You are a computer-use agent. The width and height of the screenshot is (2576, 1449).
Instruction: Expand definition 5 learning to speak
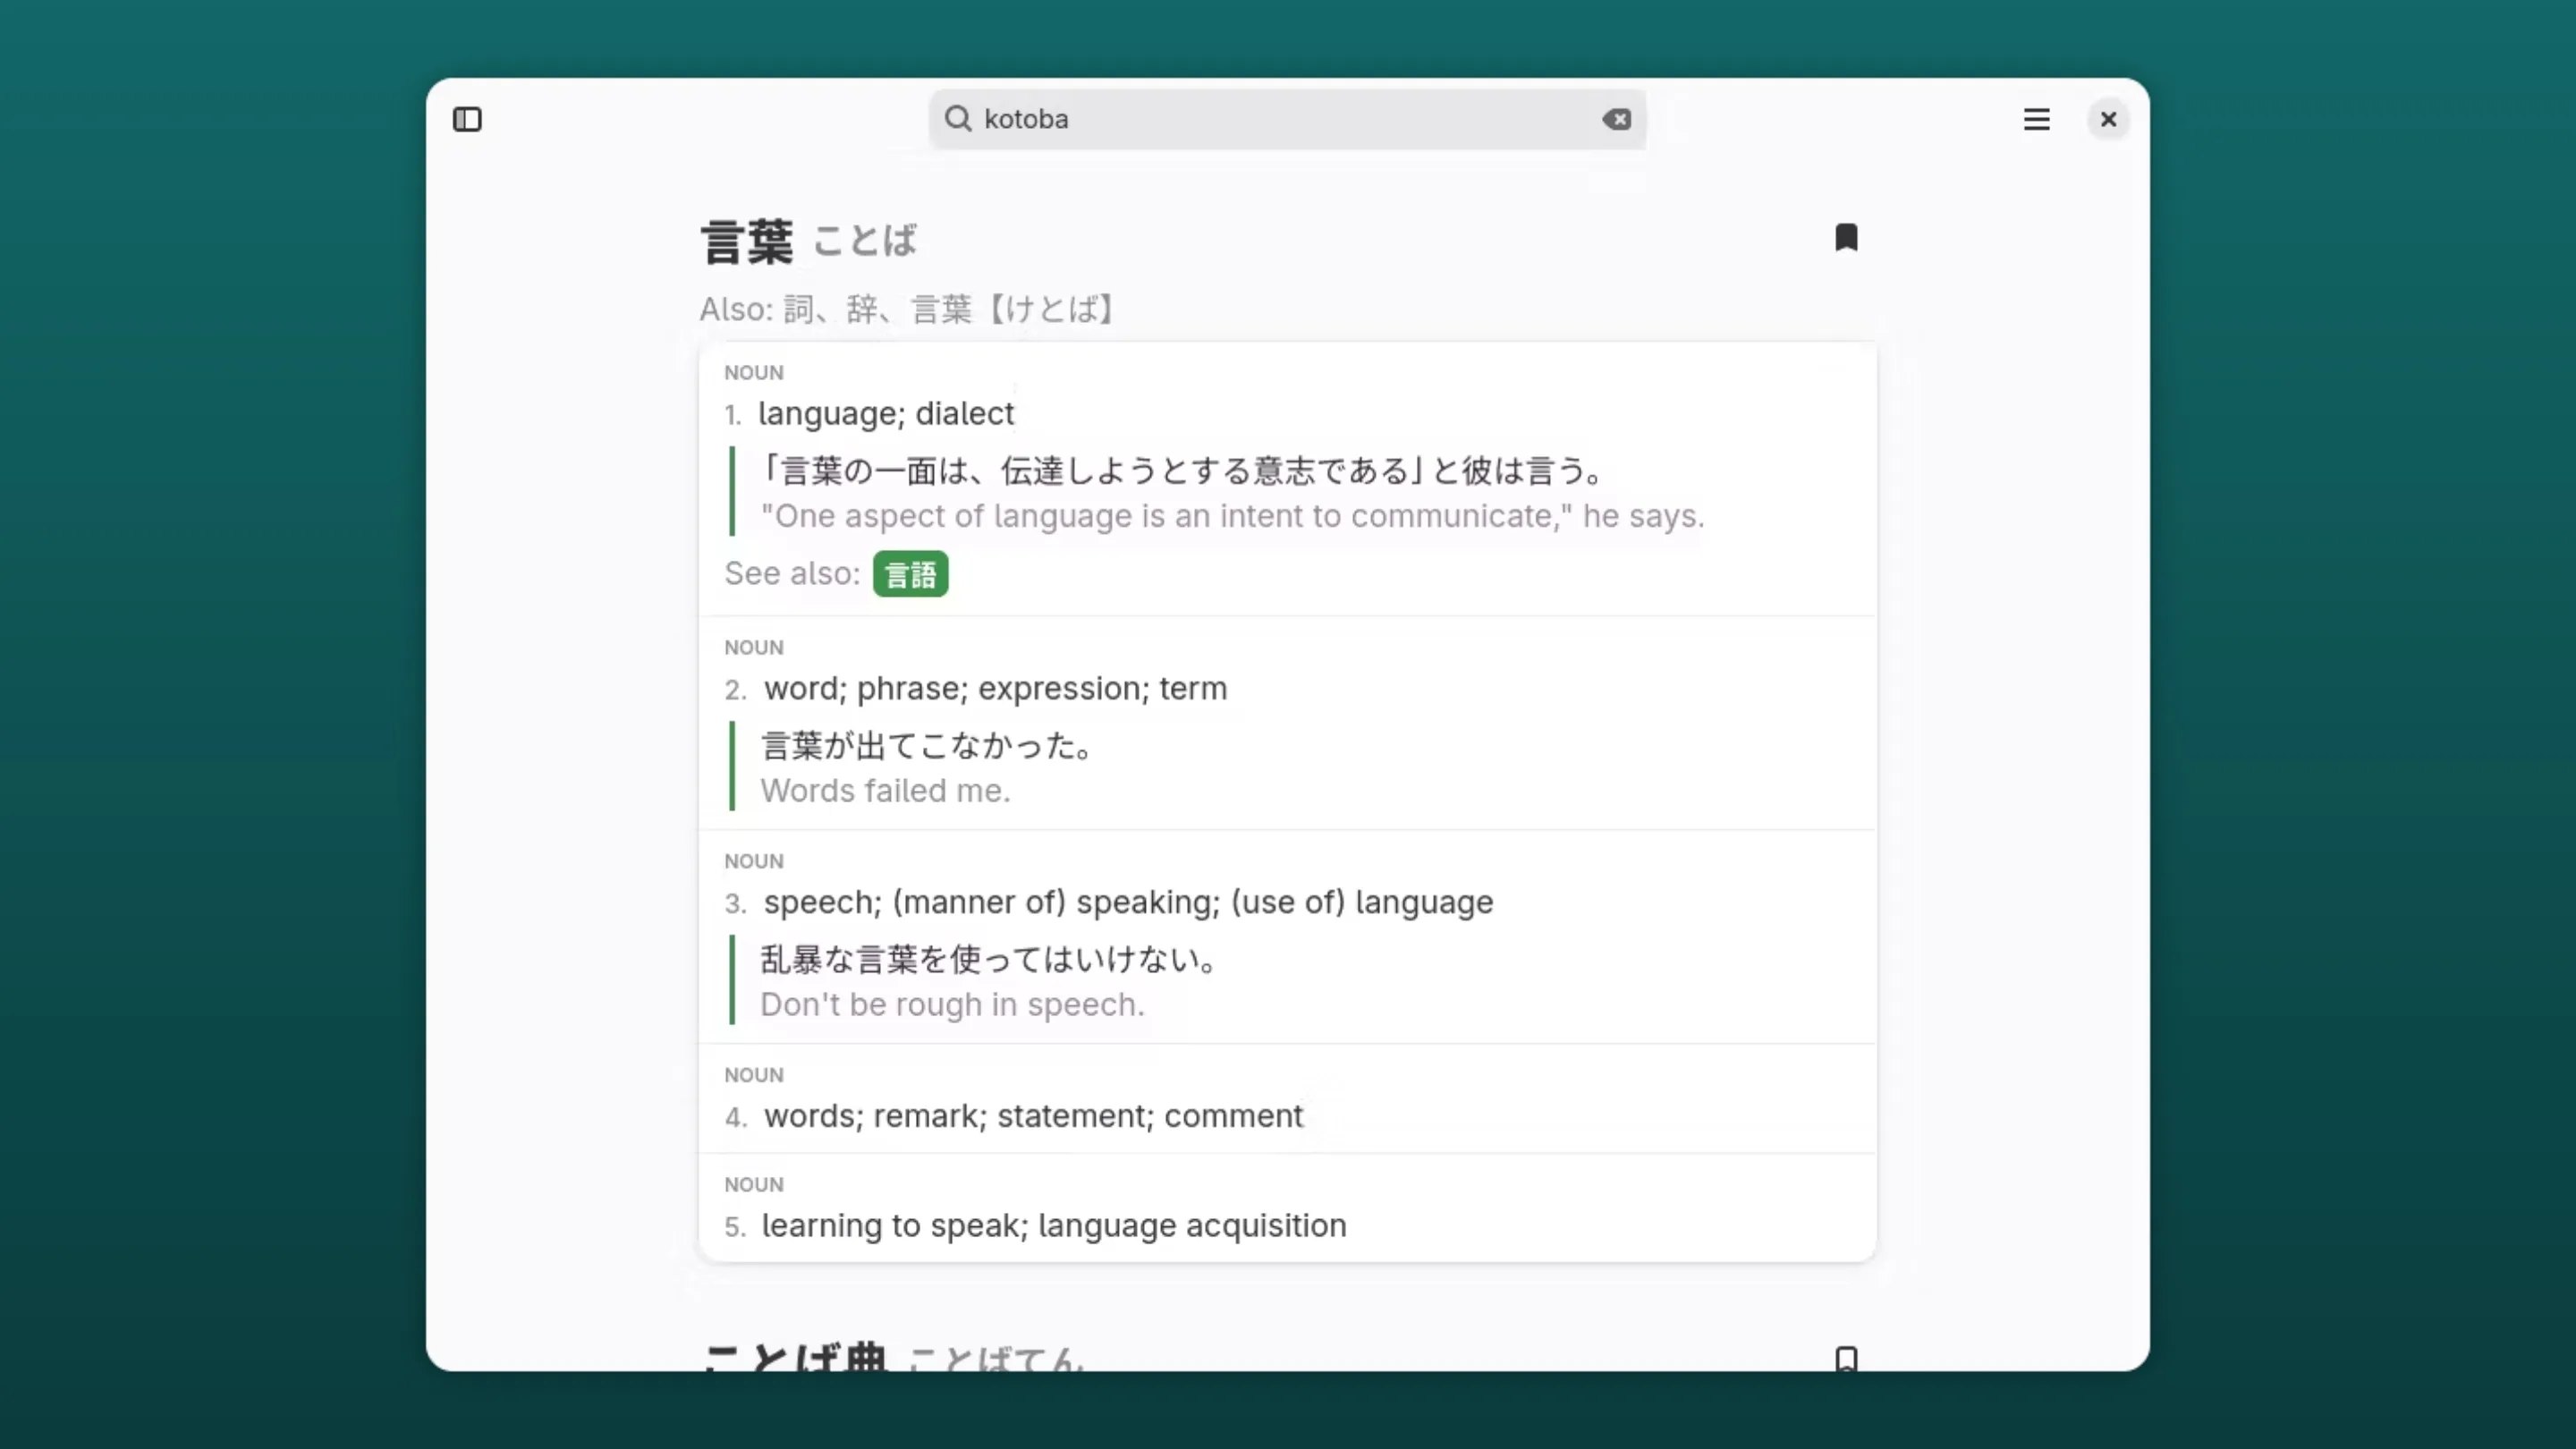[x=1053, y=1226]
